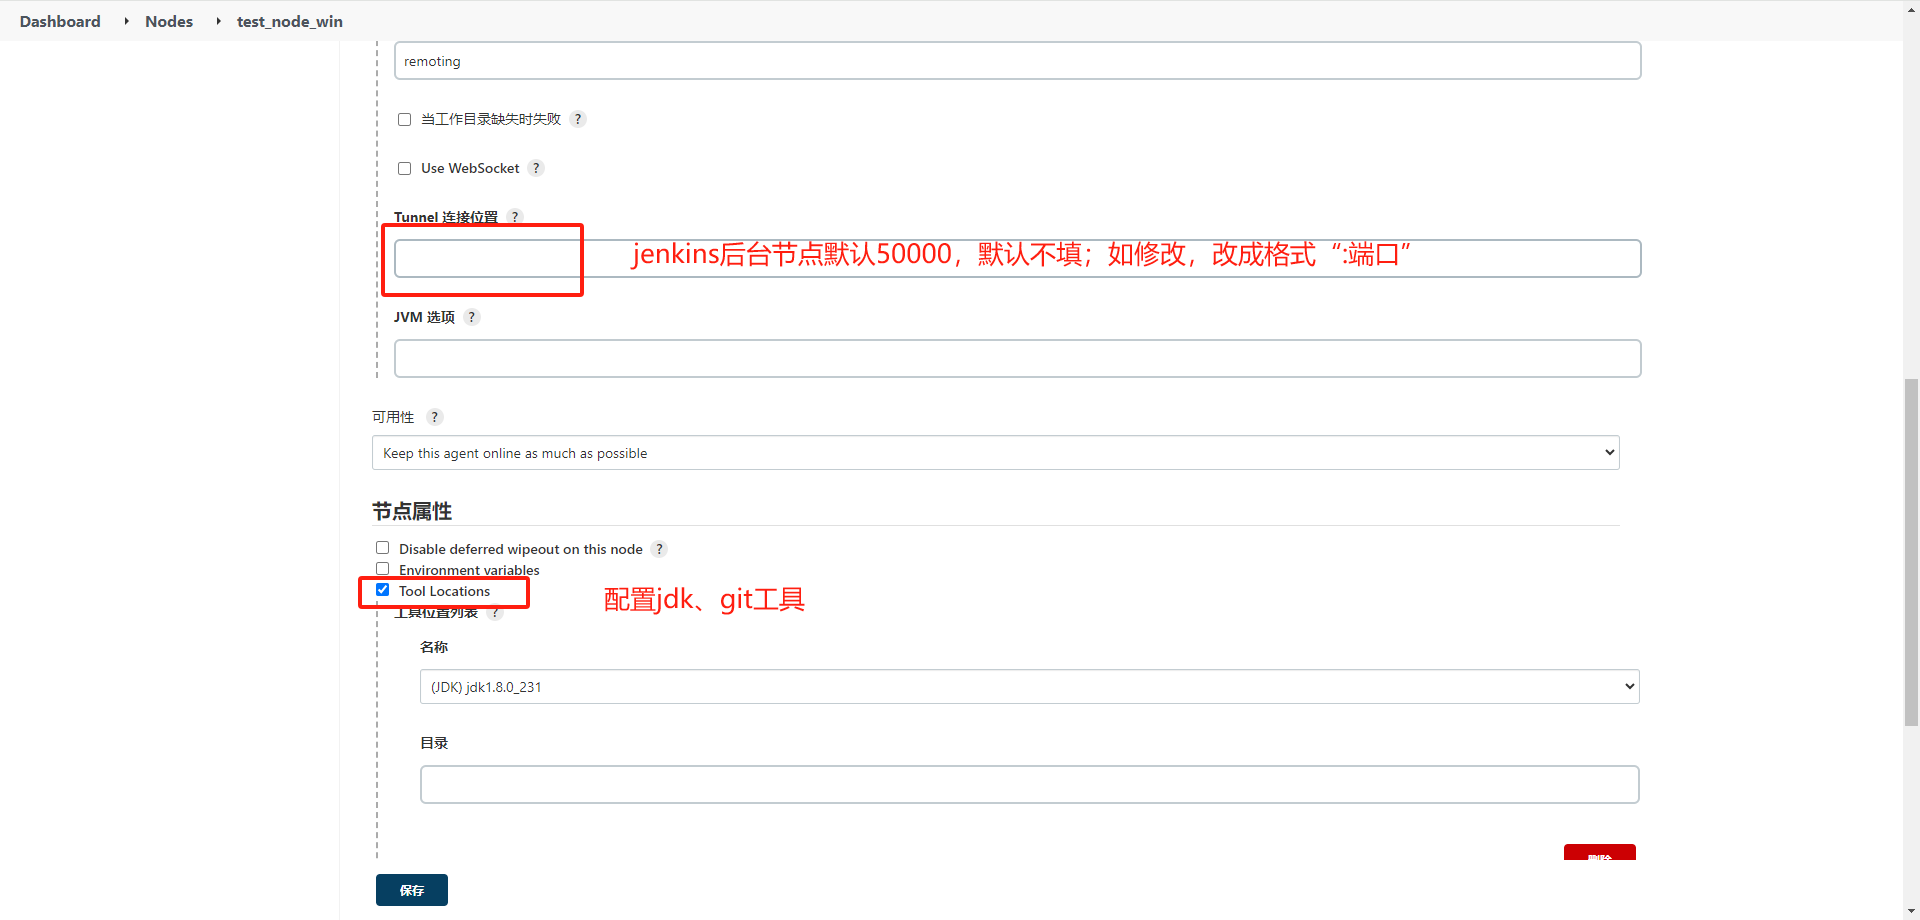Show help for Tunnel 连接位置
The image size is (1920, 920).
click(515, 217)
